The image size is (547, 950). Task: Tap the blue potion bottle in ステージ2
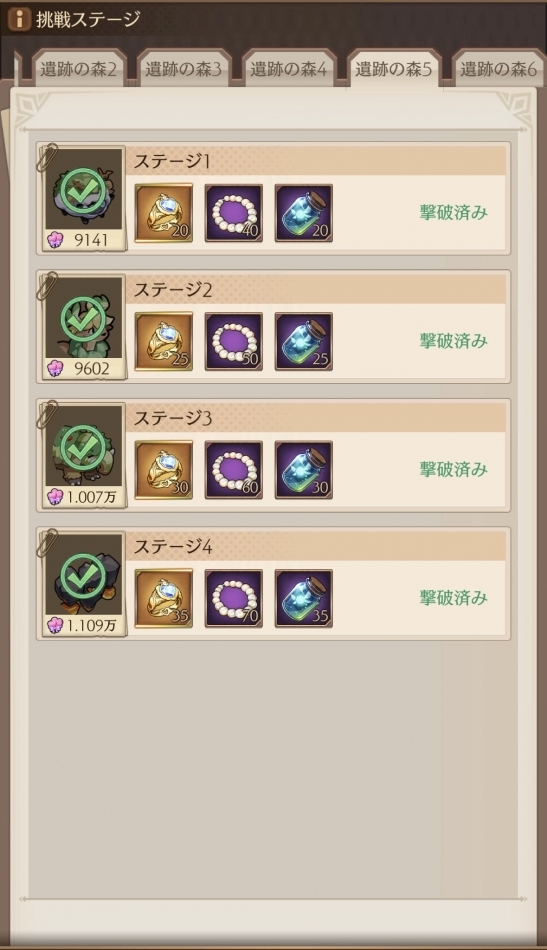click(x=303, y=342)
